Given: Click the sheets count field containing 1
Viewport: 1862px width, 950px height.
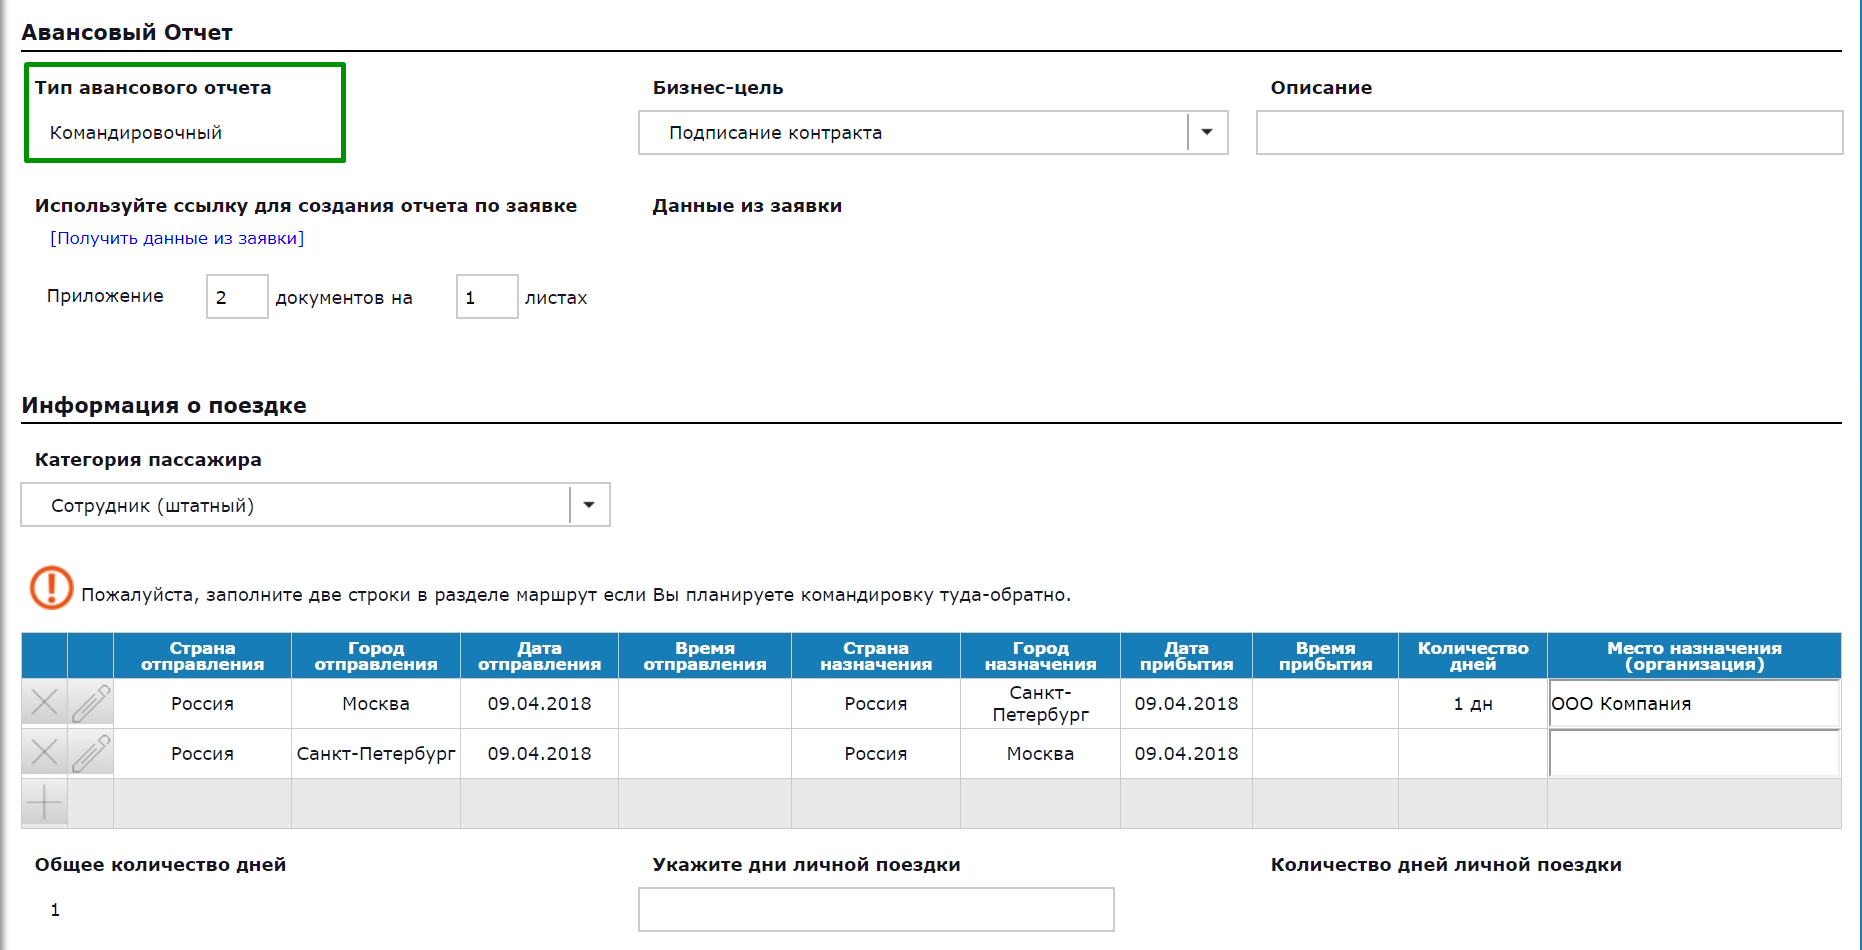Looking at the screenshot, I should click(x=487, y=297).
